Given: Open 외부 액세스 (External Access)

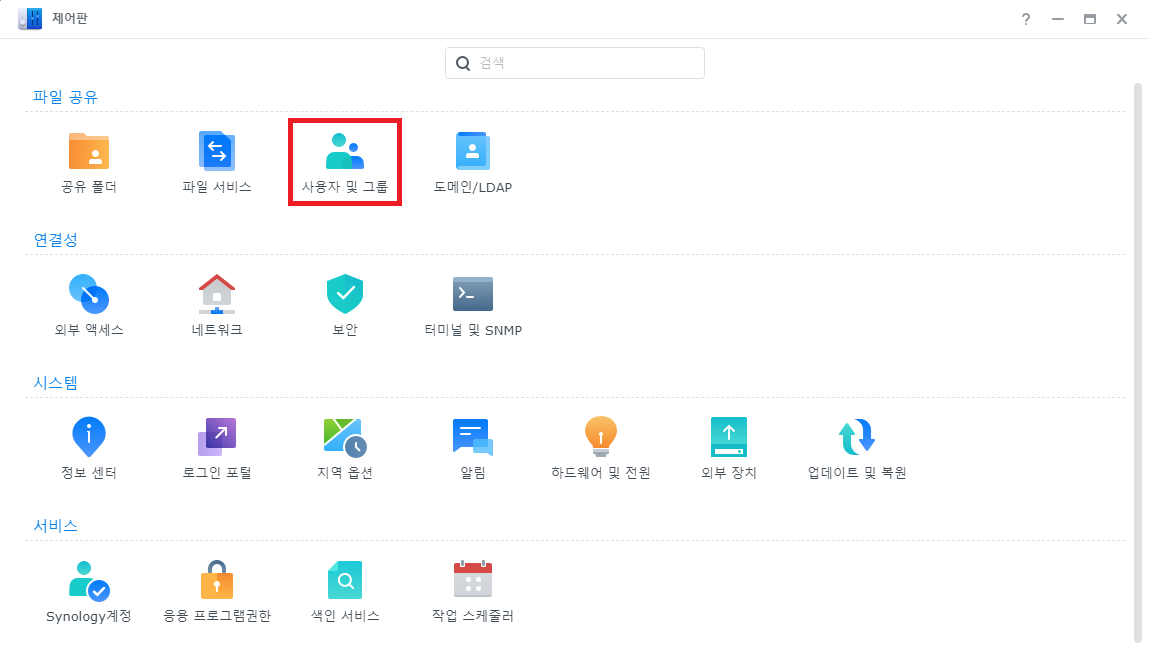Looking at the screenshot, I should (89, 295).
